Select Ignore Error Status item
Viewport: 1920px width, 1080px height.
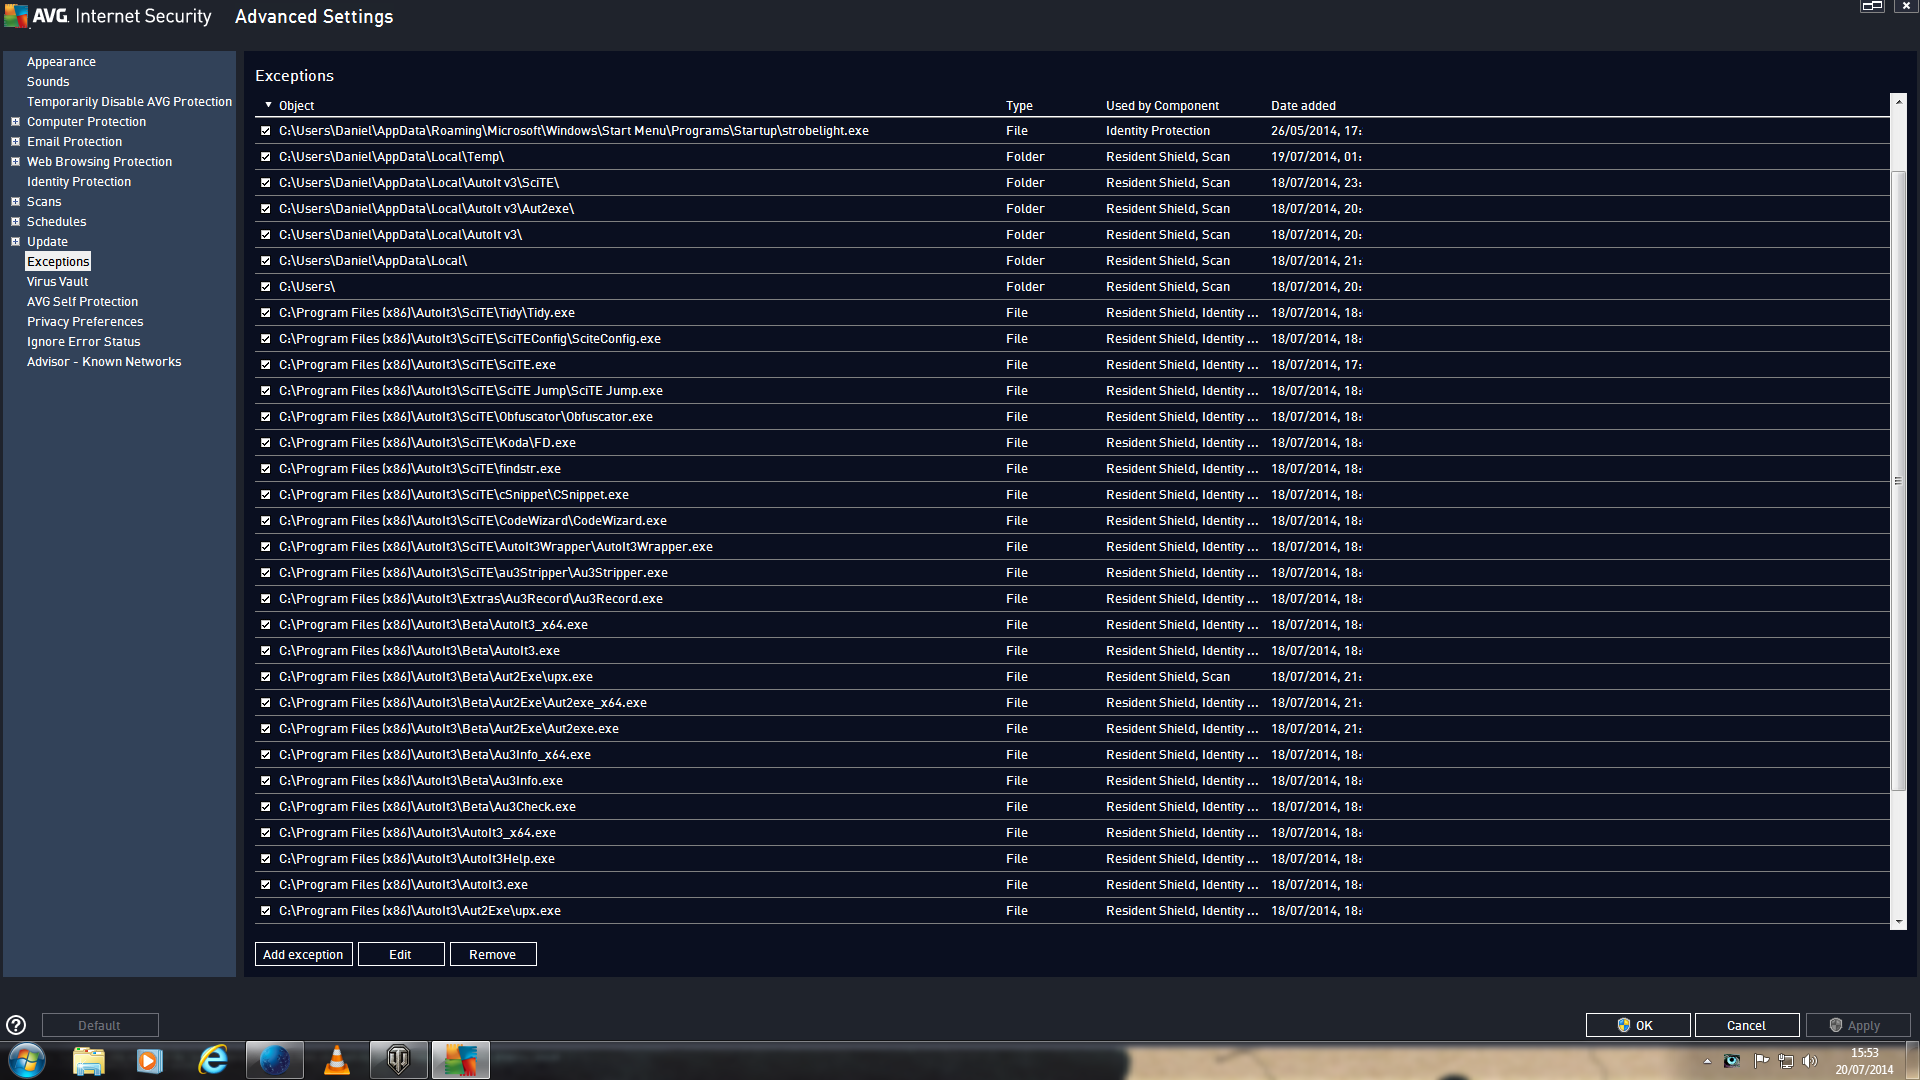point(83,342)
